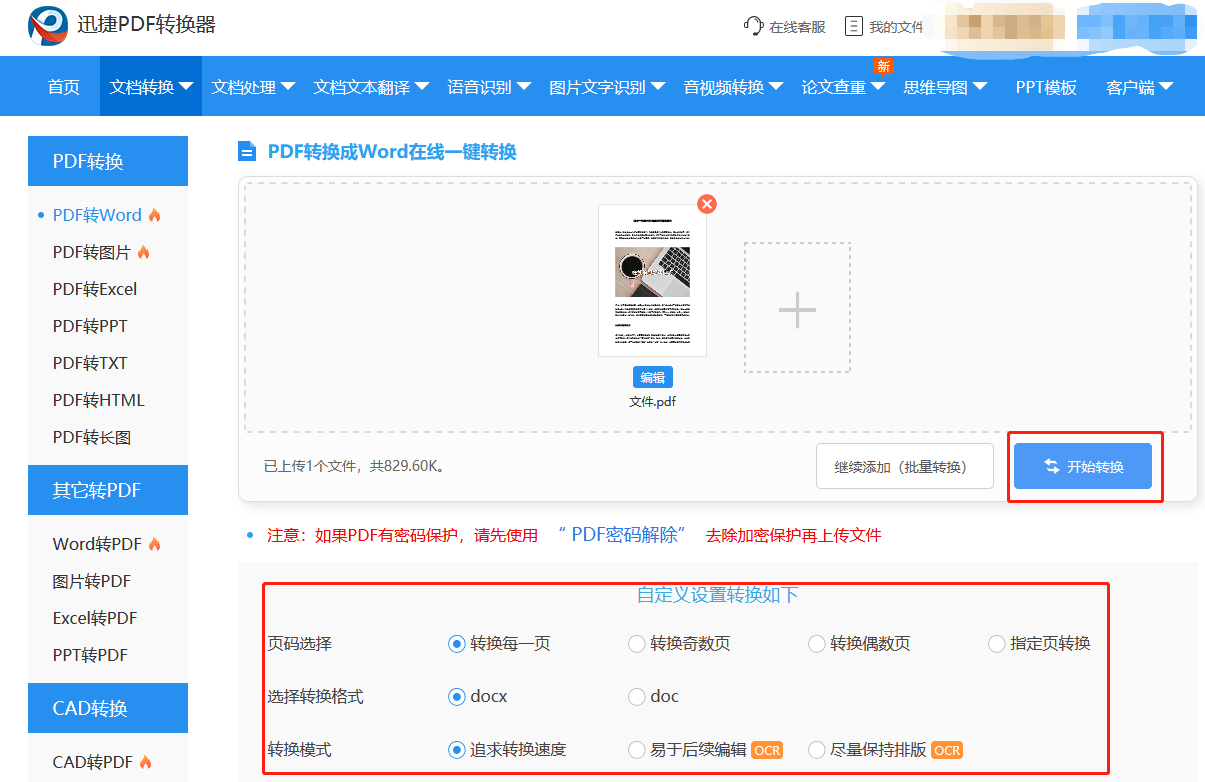
Task: Open the 语音识别 dropdown menu
Action: point(489,87)
